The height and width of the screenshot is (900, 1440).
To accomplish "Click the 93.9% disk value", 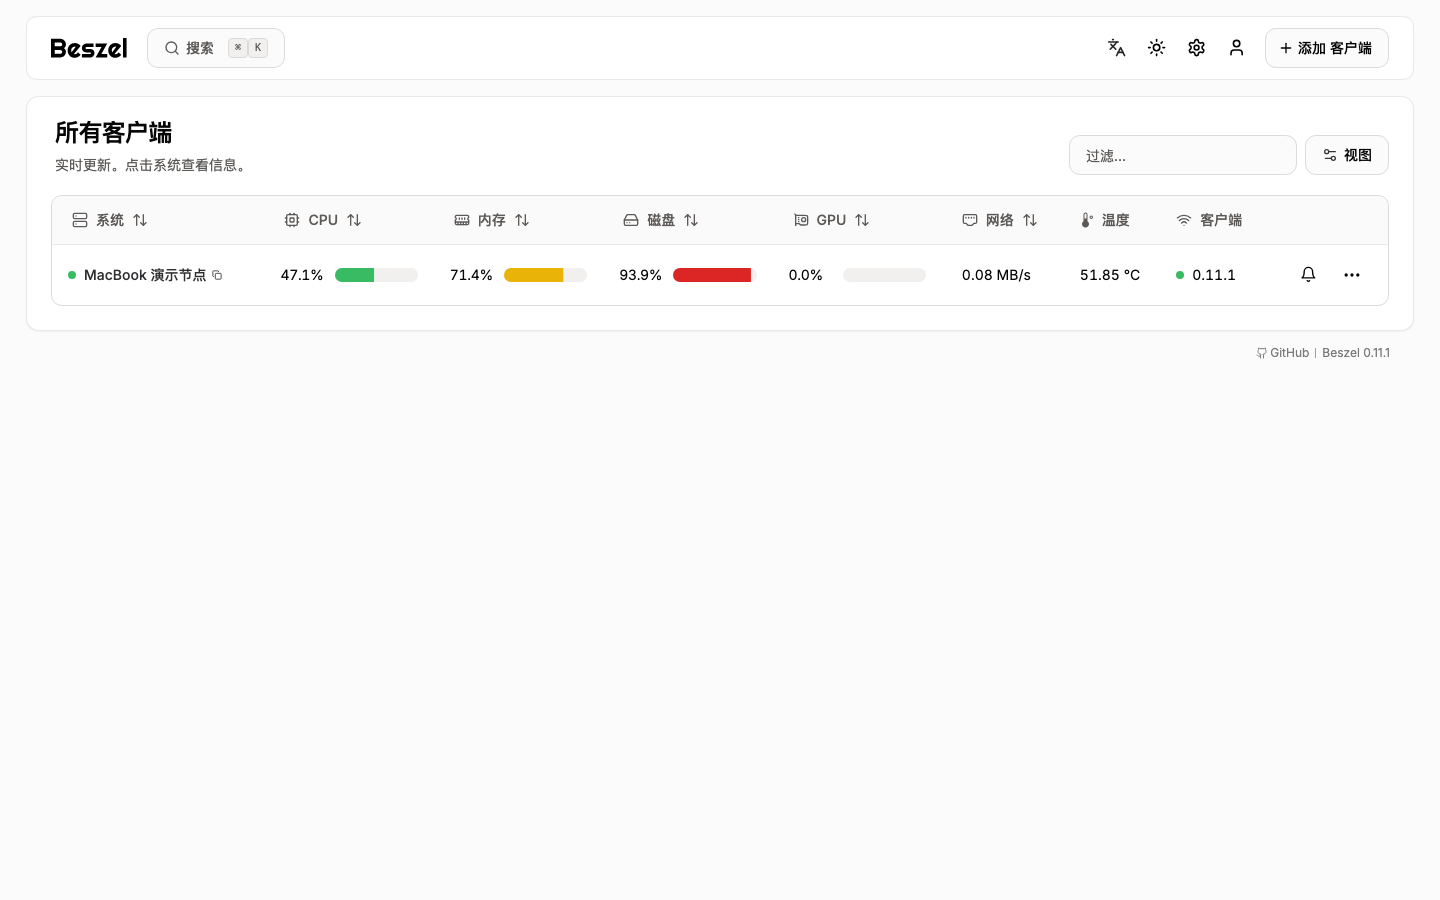I will tap(640, 275).
